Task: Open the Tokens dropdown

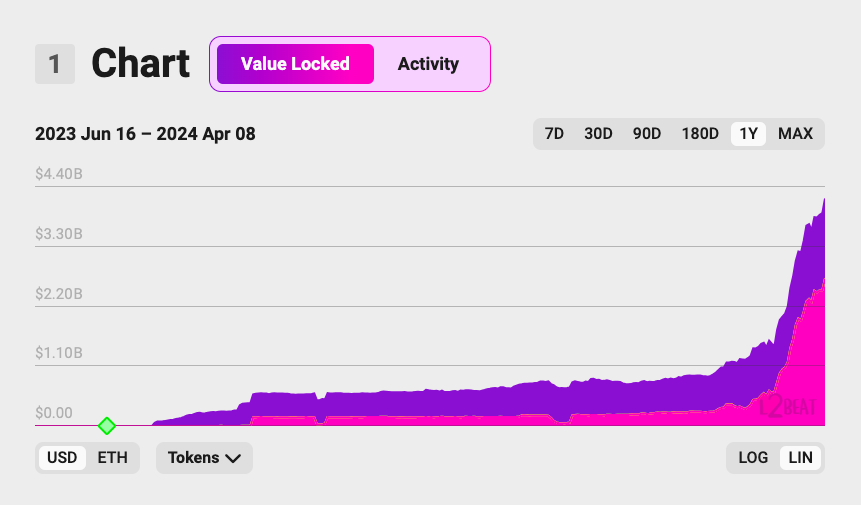Action: tap(204, 458)
